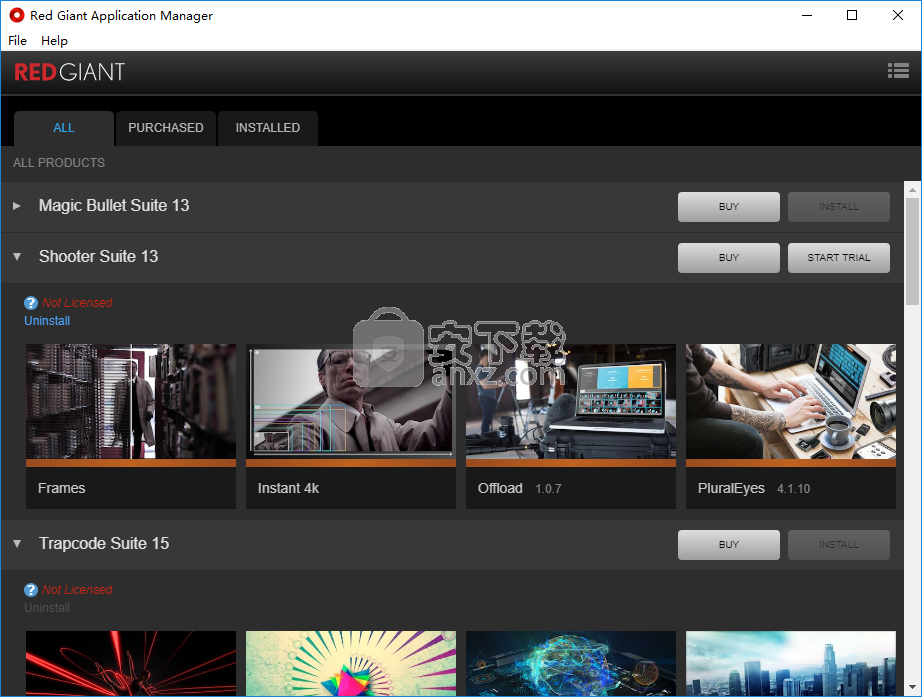Open the list view menu icon

click(x=898, y=71)
